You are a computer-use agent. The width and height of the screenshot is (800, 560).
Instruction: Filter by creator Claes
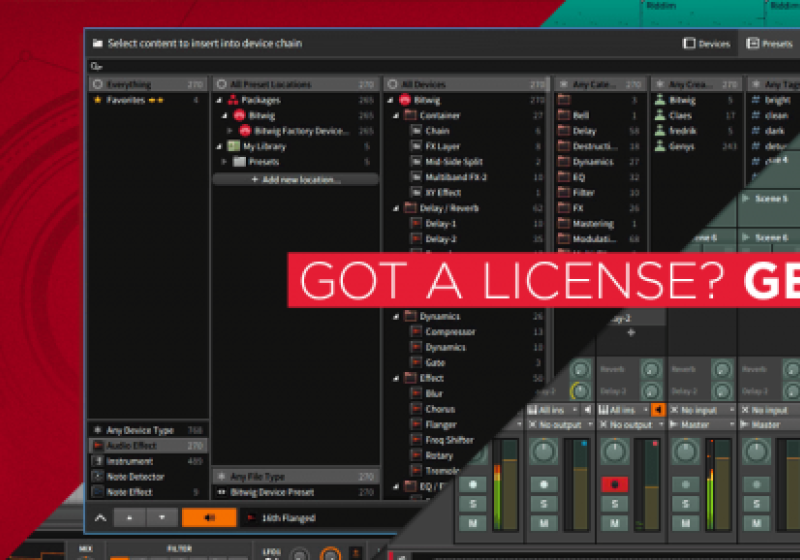coord(680,116)
